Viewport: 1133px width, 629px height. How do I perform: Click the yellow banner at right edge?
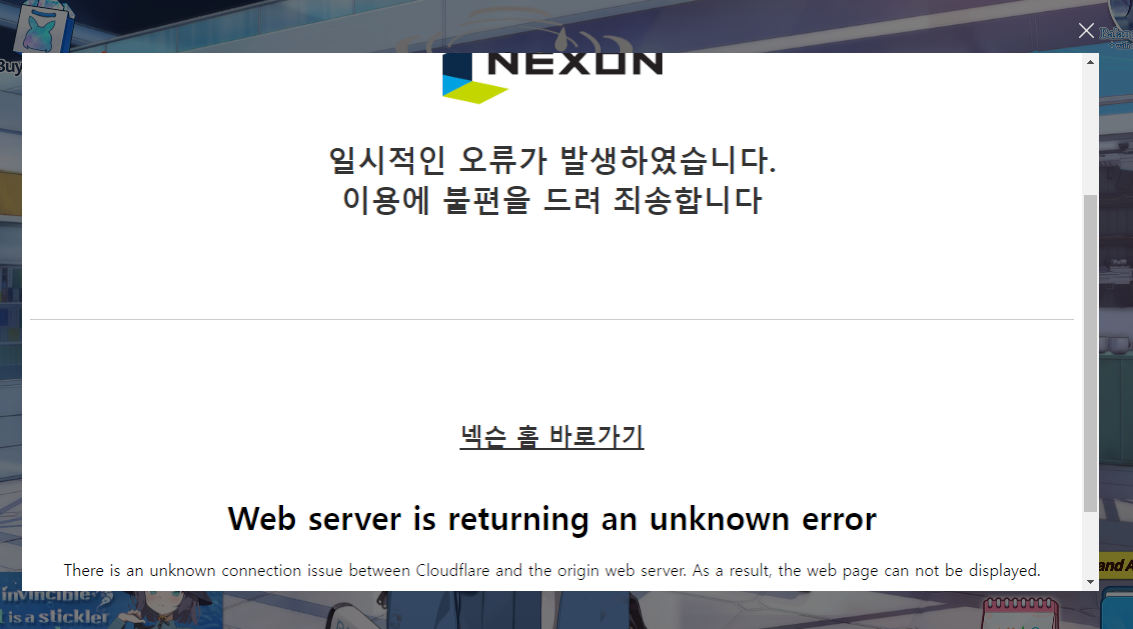(1116, 565)
